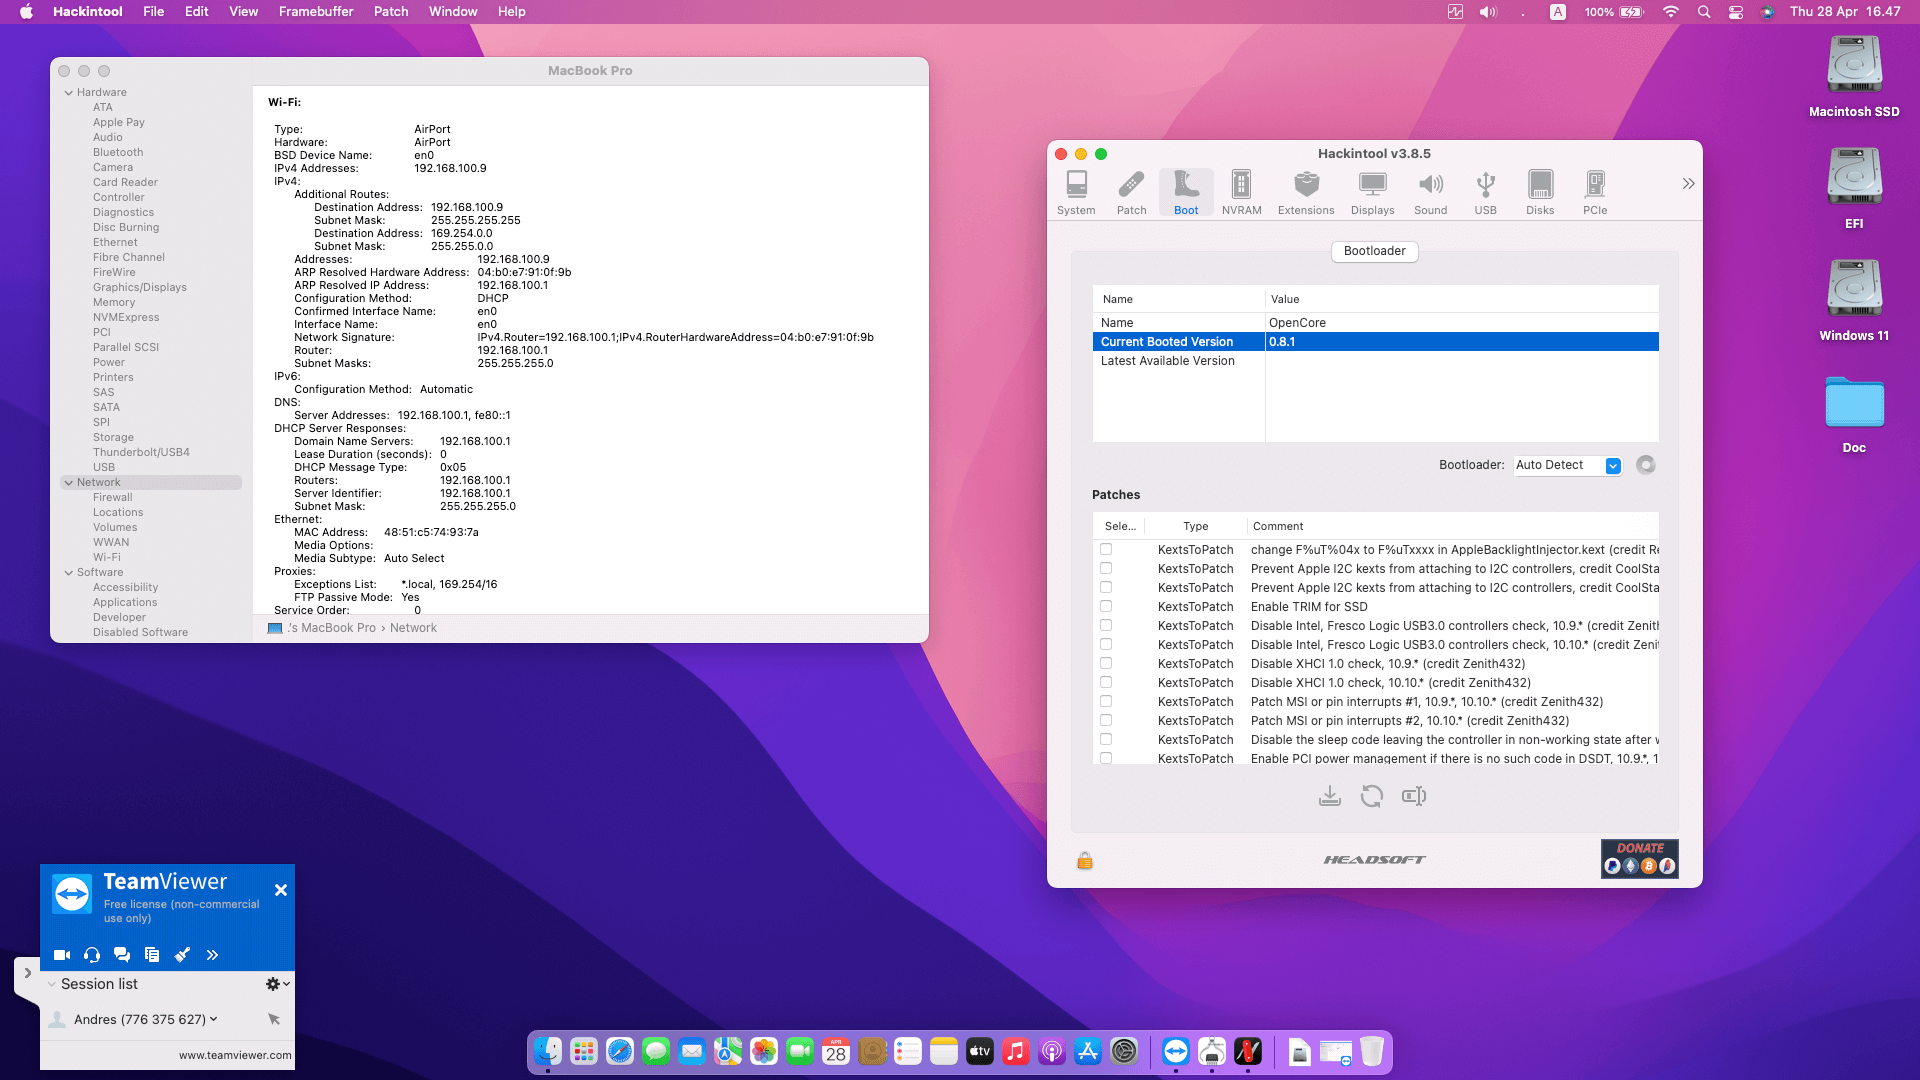Click the Boot icon in Hackintool toolbar
The width and height of the screenshot is (1920, 1080).
click(1186, 192)
